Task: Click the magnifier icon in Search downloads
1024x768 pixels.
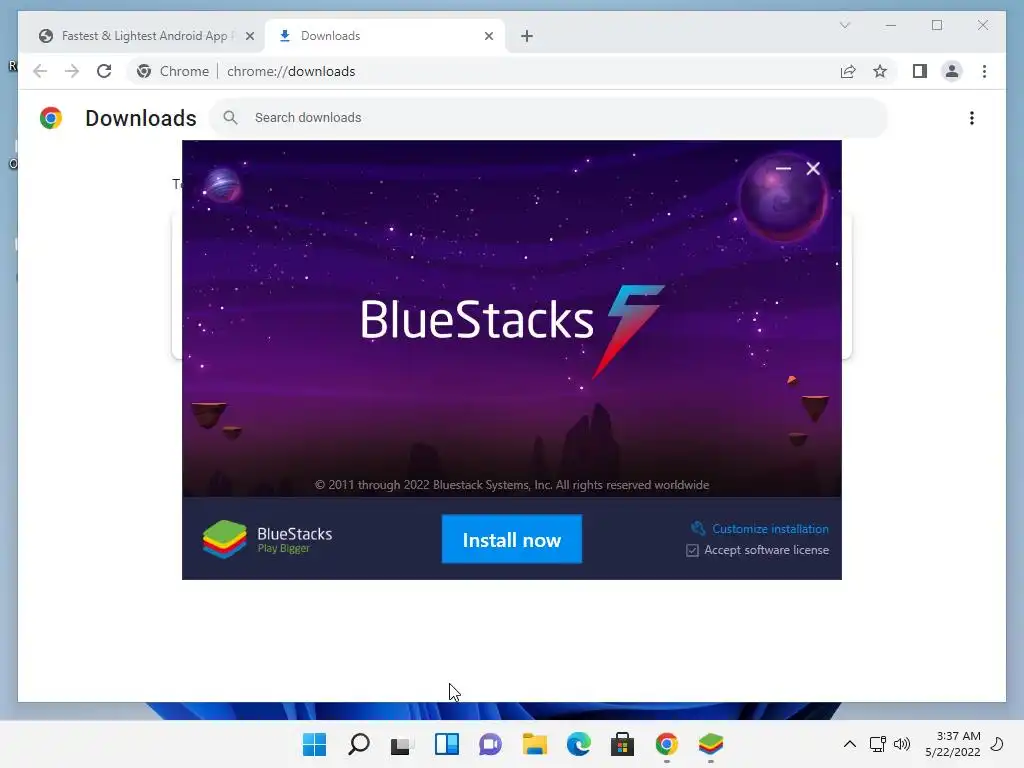Action: click(x=230, y=118)
